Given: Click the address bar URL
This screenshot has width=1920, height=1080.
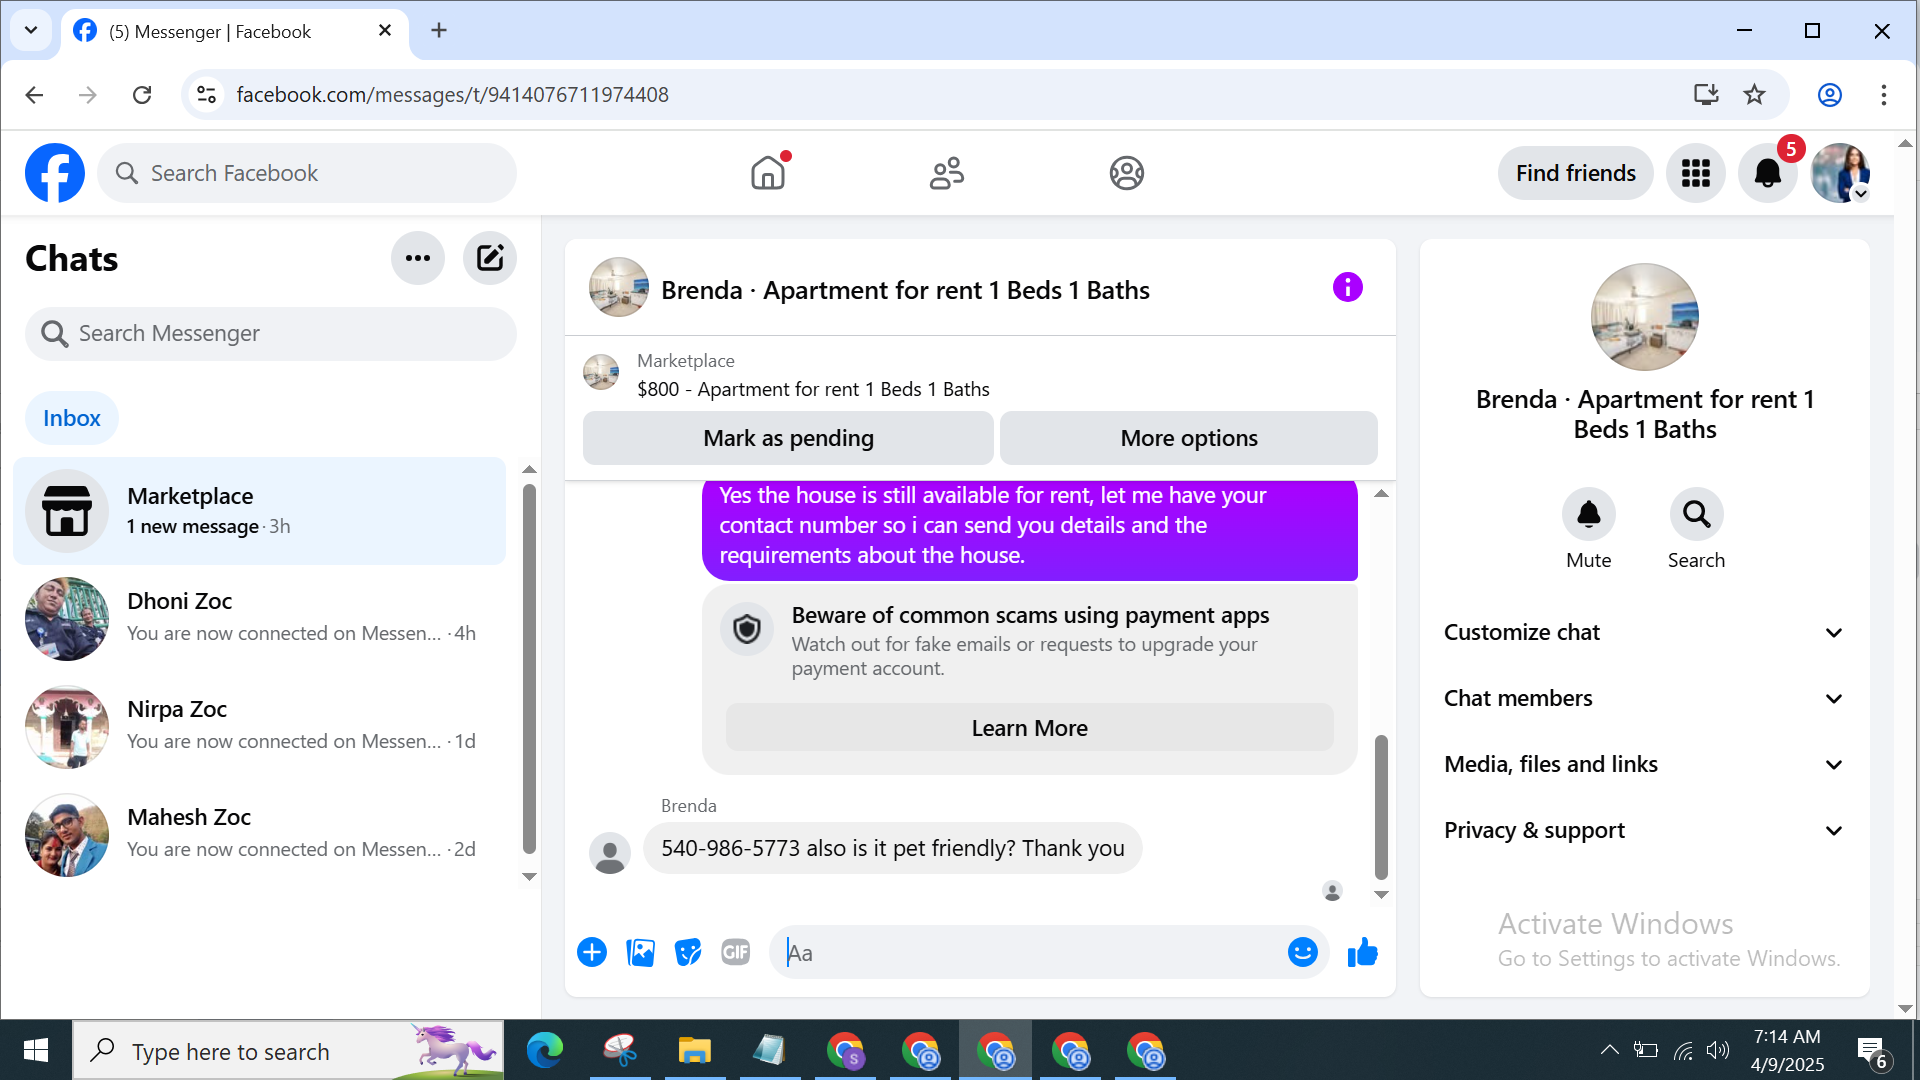Looking at the screenshot, I should coord(453,94).
